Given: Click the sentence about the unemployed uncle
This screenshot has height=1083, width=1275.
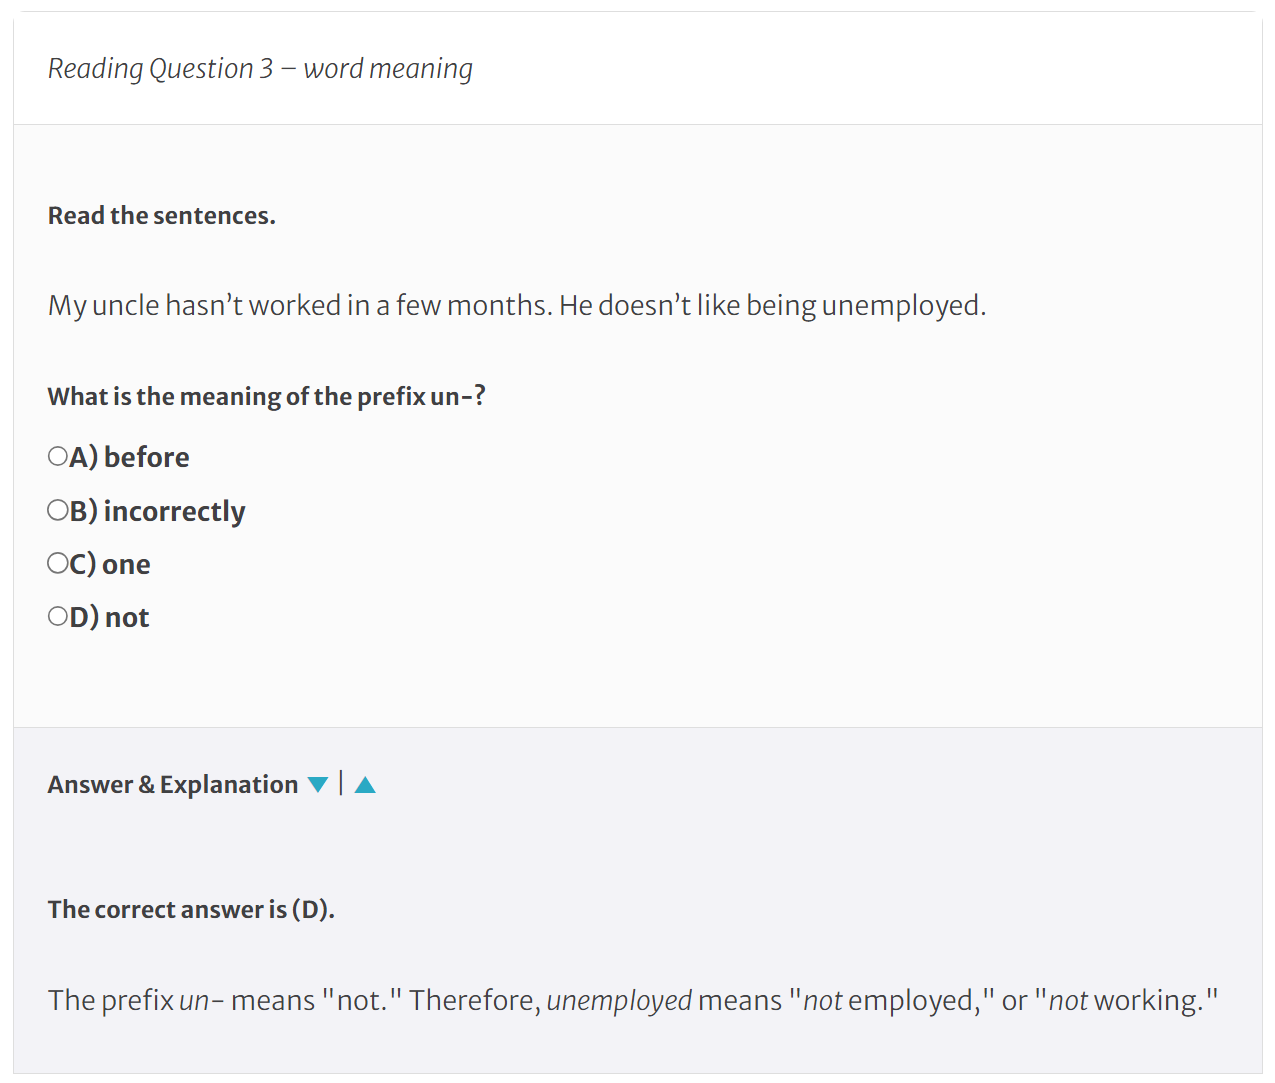Looking at the screenshot, I should (516, 305).
